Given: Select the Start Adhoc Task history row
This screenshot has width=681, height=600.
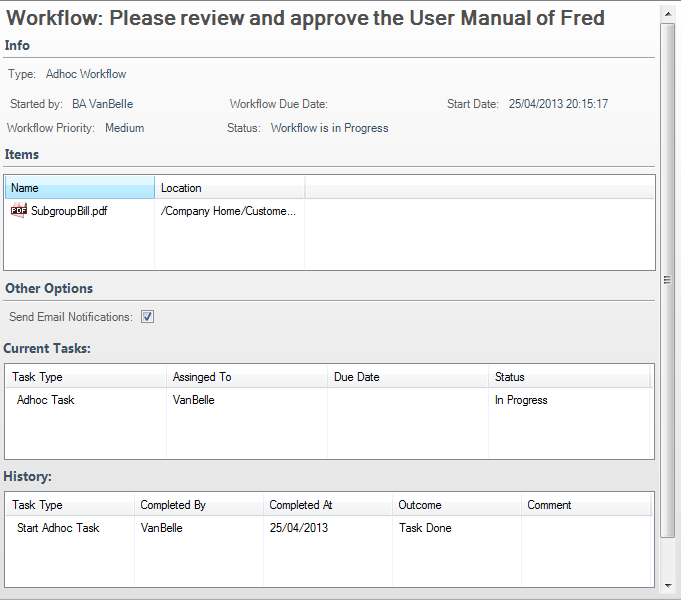Looking at the screenshot, I should [x=58, y=528].
